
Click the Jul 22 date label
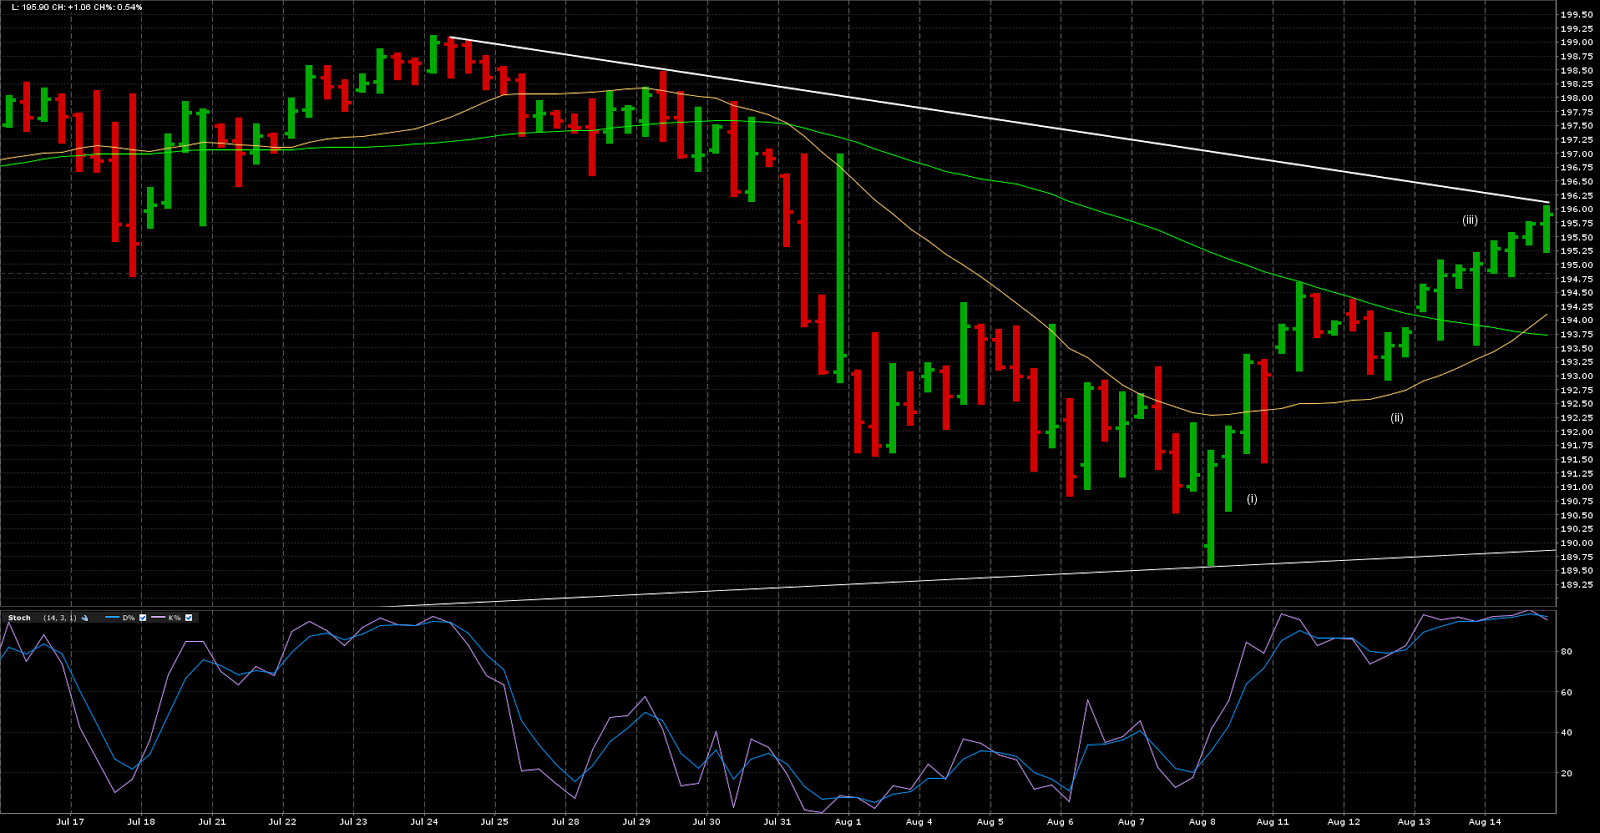(x=283, y=822)
